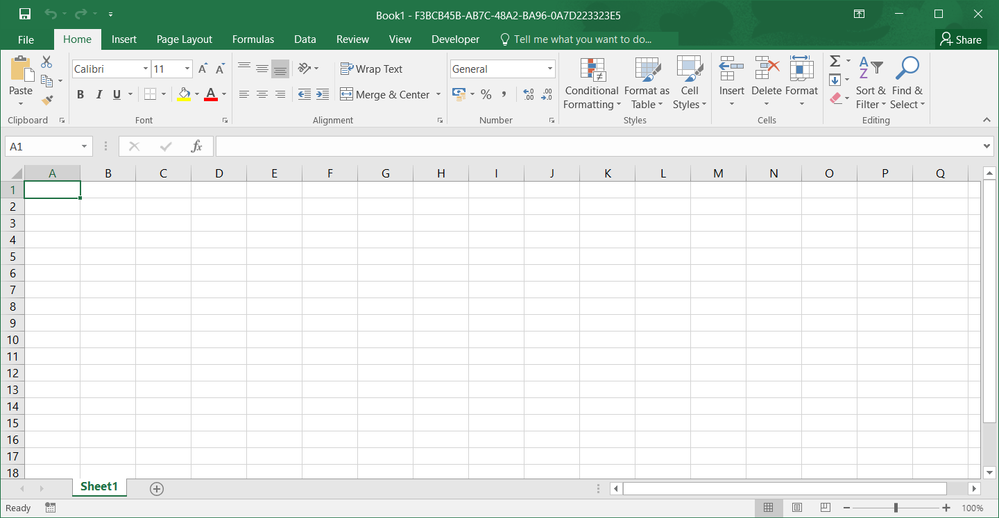Click the Format Painter brush icon
The image size is (999, 518).
click(47, 100)
